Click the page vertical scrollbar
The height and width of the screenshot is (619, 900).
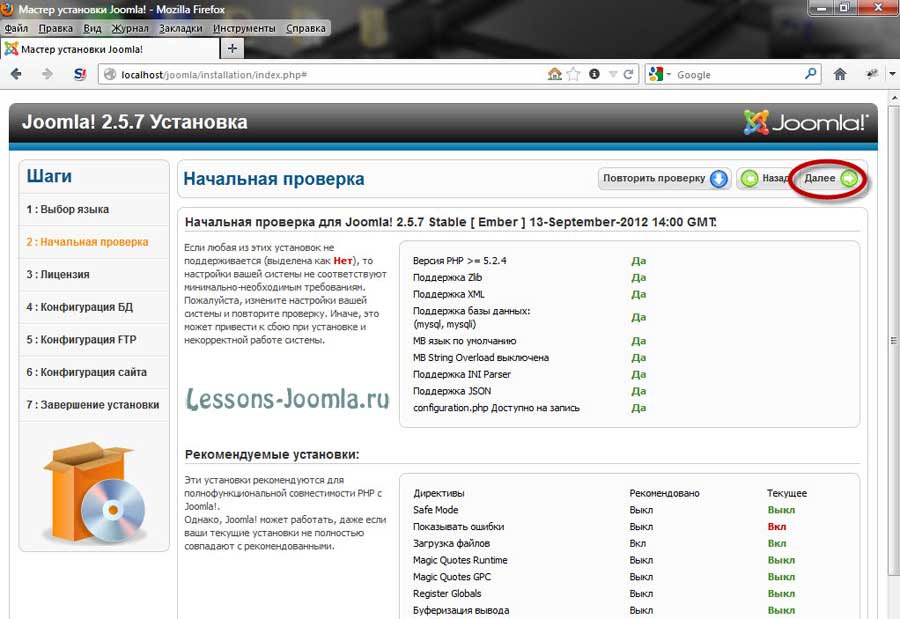pyautogui.click(x=894, y=340)
